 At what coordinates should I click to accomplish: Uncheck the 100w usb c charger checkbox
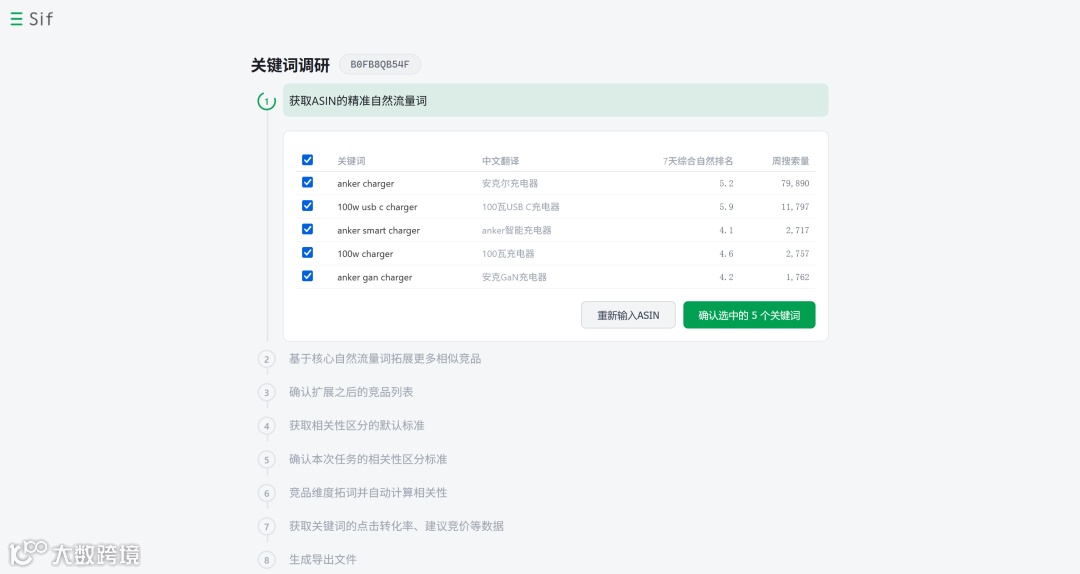pos(307,206)
